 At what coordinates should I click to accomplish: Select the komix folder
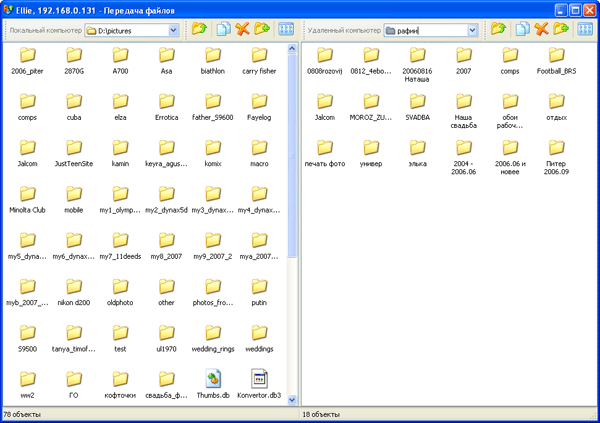coord(213,153)
